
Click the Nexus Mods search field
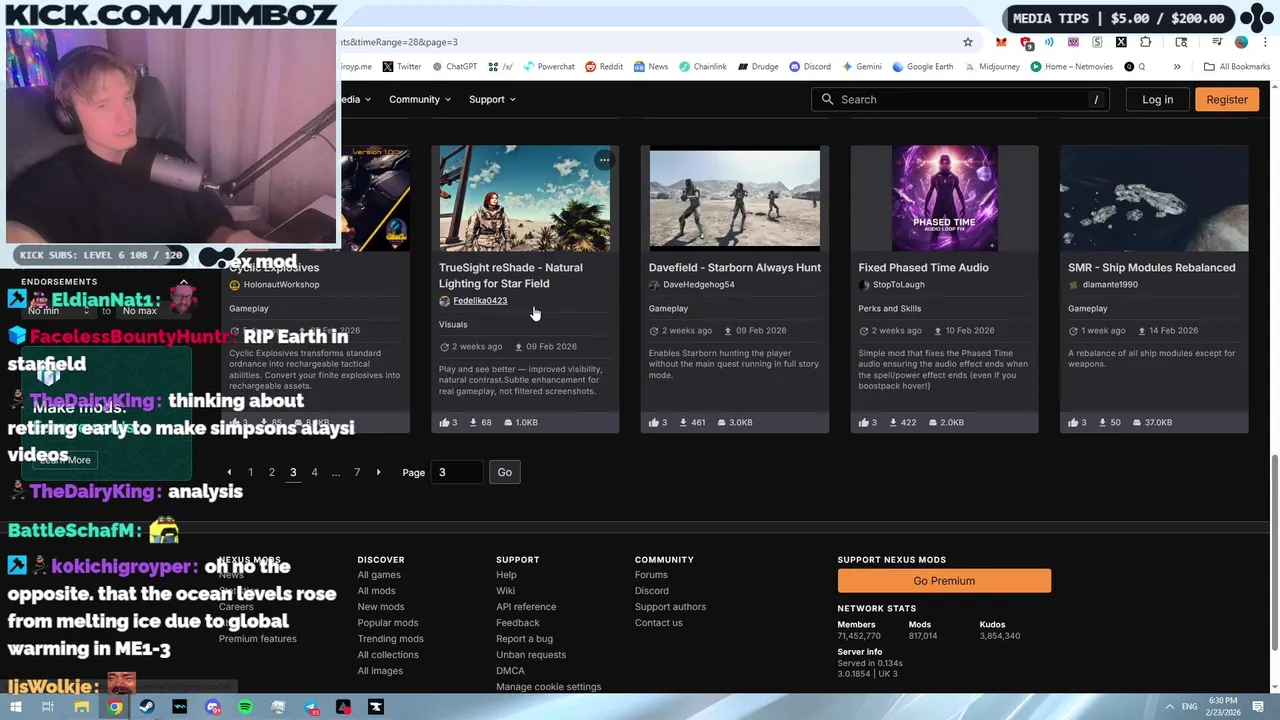point(961,99)
